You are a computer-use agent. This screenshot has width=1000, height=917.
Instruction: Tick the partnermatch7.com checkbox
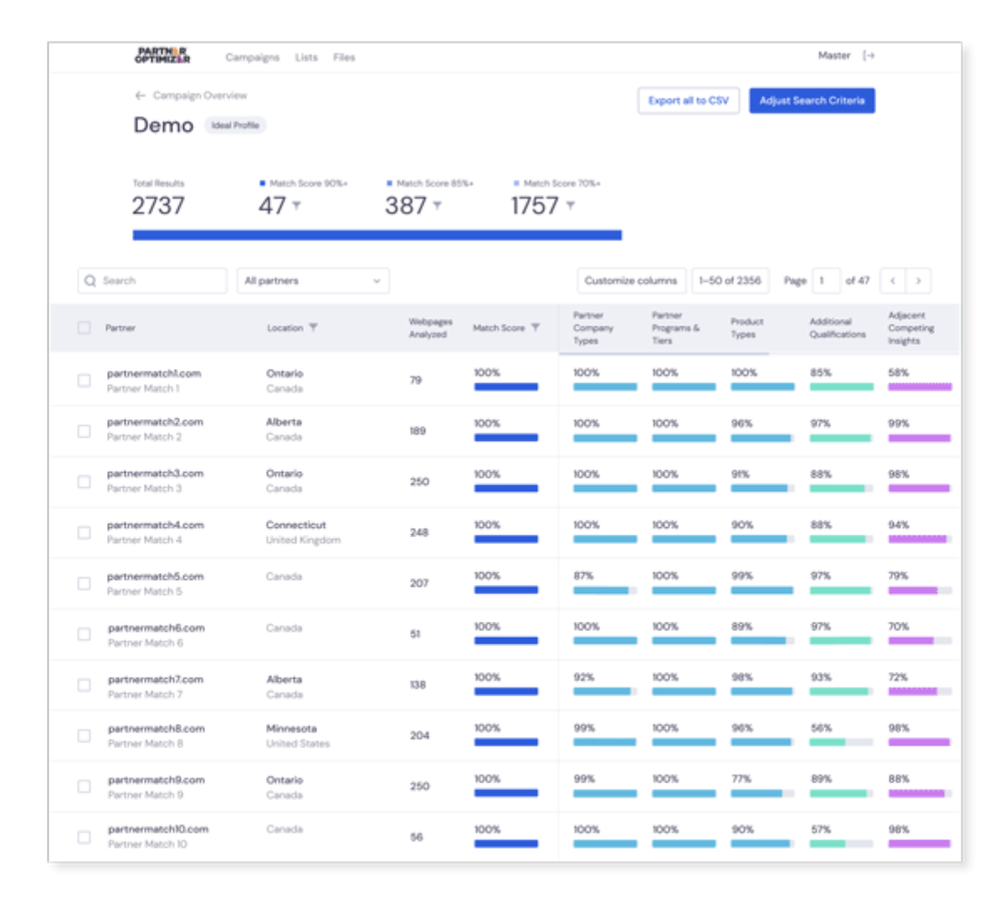click(x=84, y=685)
